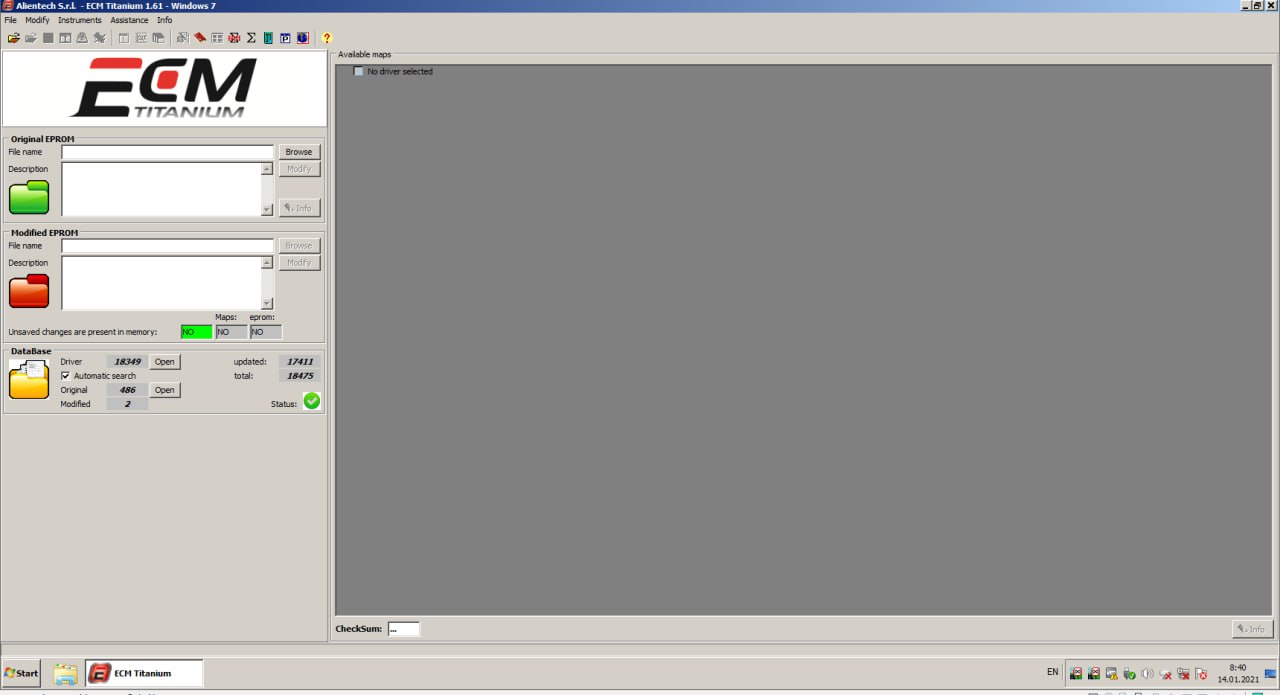Viewport: 1280px width, 695px height.
Task: Toggle the Automatic search checkbox
Action: tap(66, 376)
